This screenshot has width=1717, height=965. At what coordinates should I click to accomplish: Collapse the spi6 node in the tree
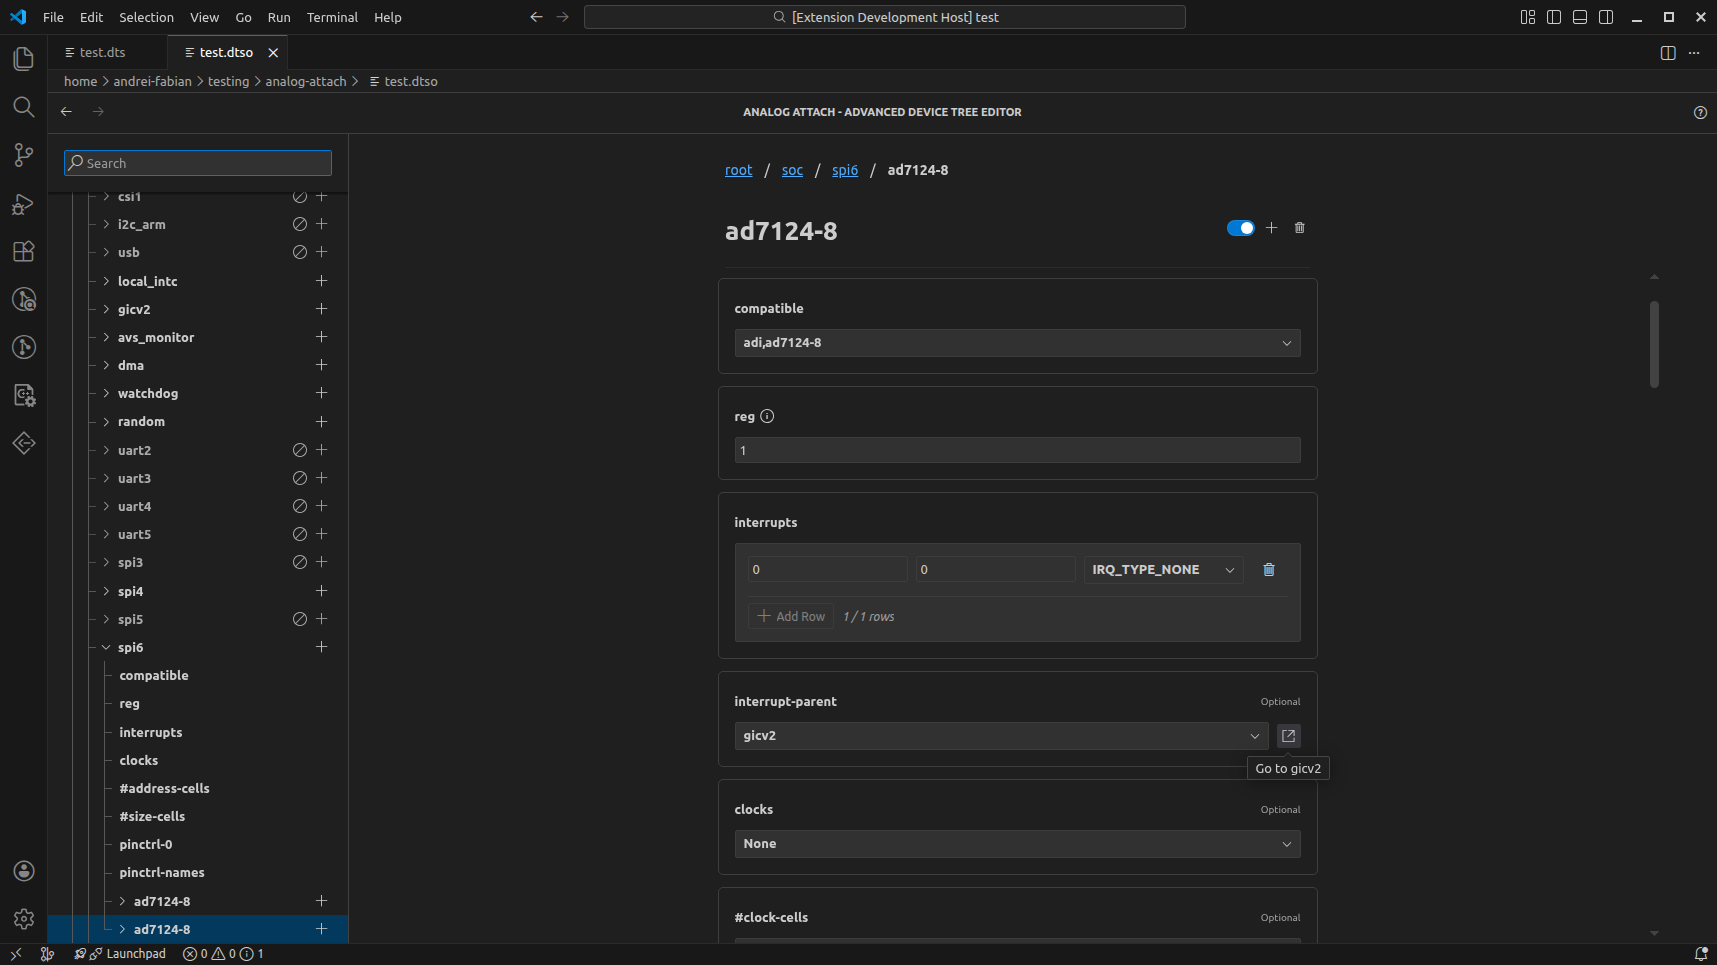pyautogui.click(x=106, y=647)
